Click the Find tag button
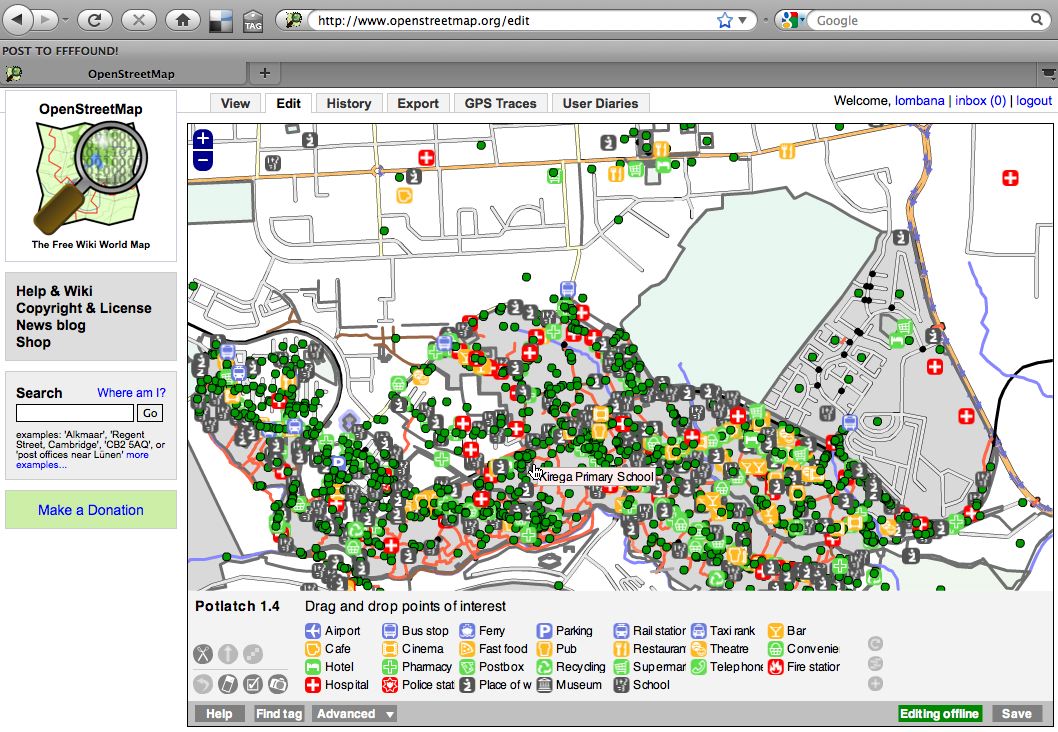Screen dimensions: 1058x732 click(x=279, y=714)
